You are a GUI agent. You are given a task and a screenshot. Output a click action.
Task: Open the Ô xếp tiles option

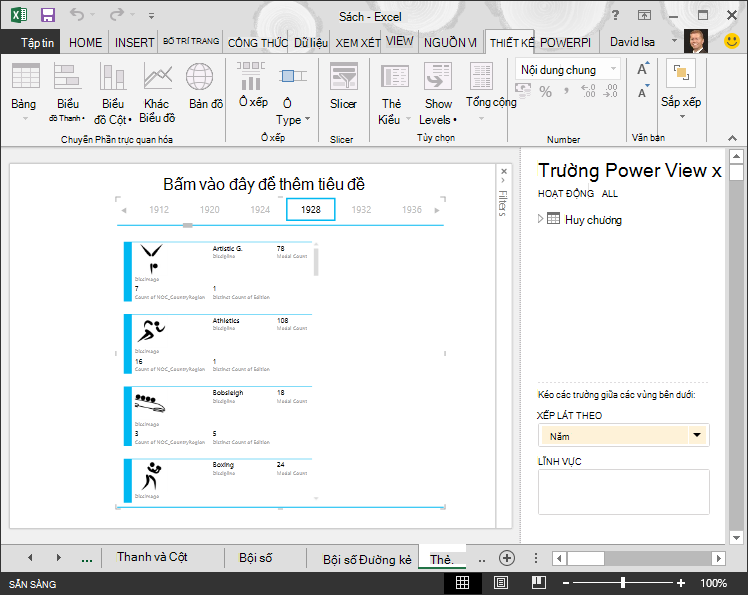click(x=252, y=86)
